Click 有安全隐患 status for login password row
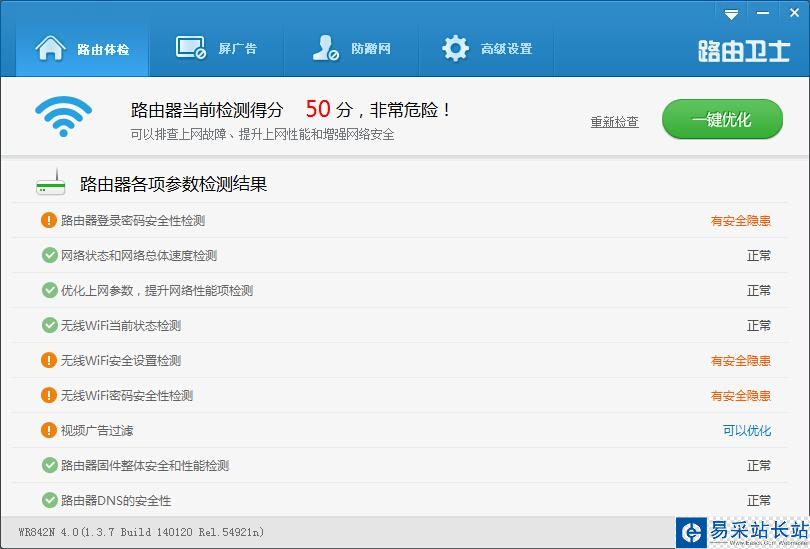810x549 pixels. pos(741,221)
